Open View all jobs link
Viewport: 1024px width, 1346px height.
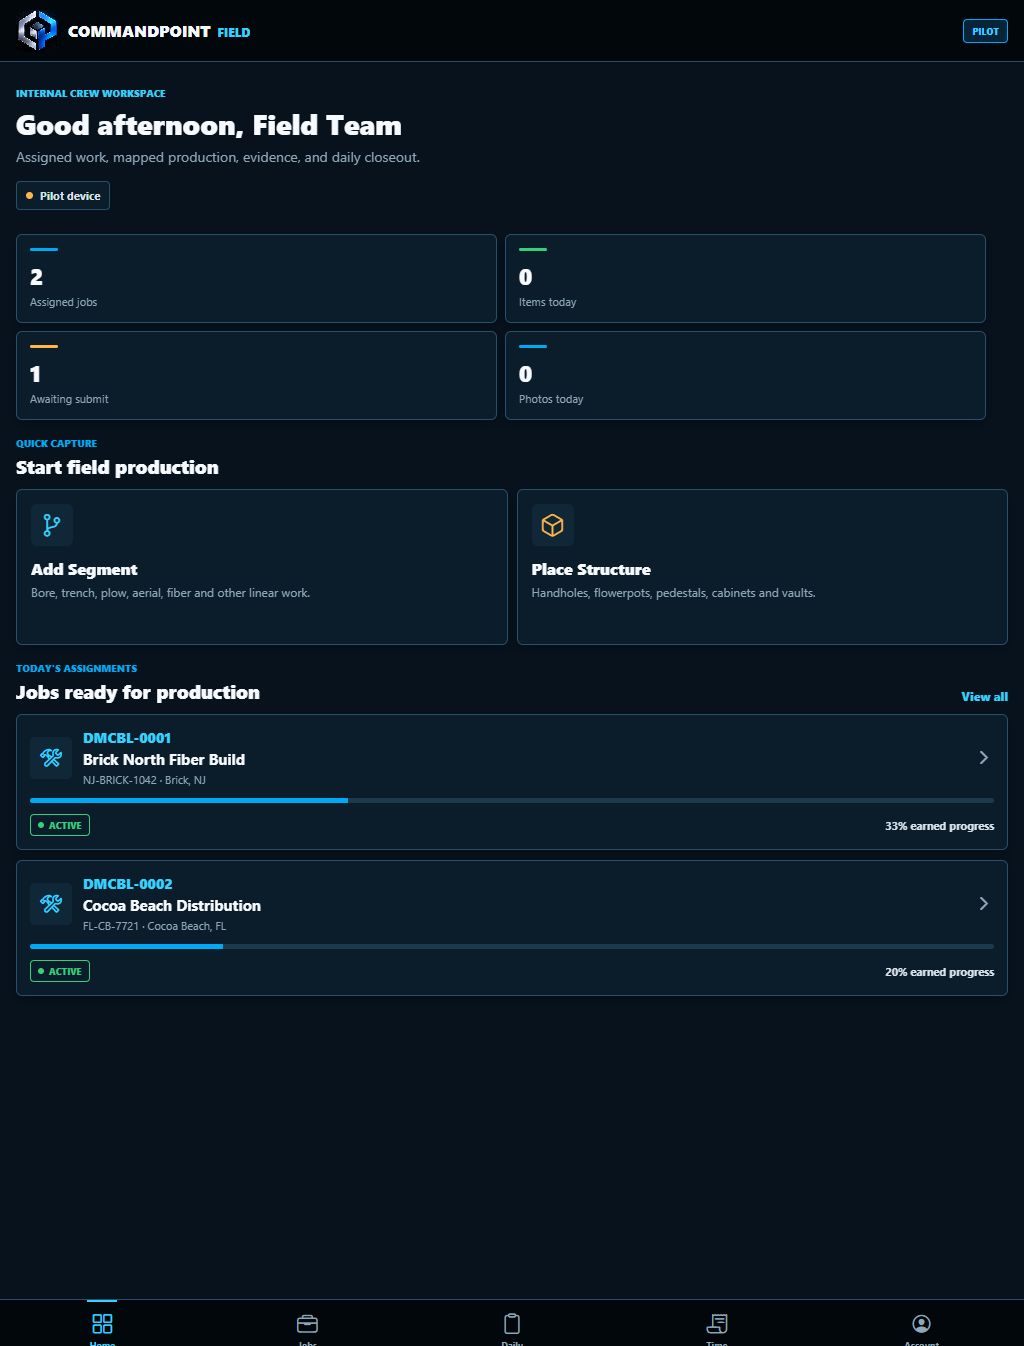pos(984,697)
